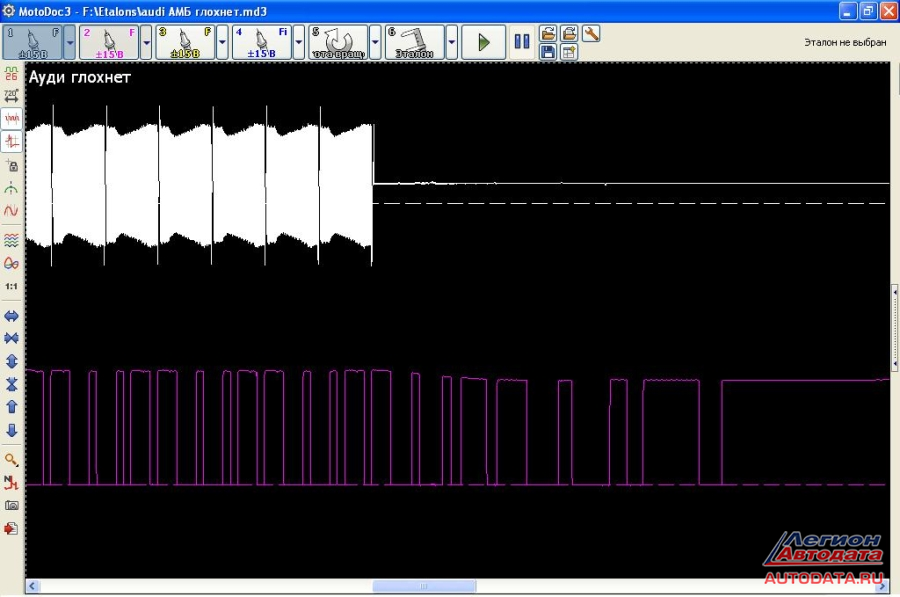Click the green arc TDC icon

point(11,188)
